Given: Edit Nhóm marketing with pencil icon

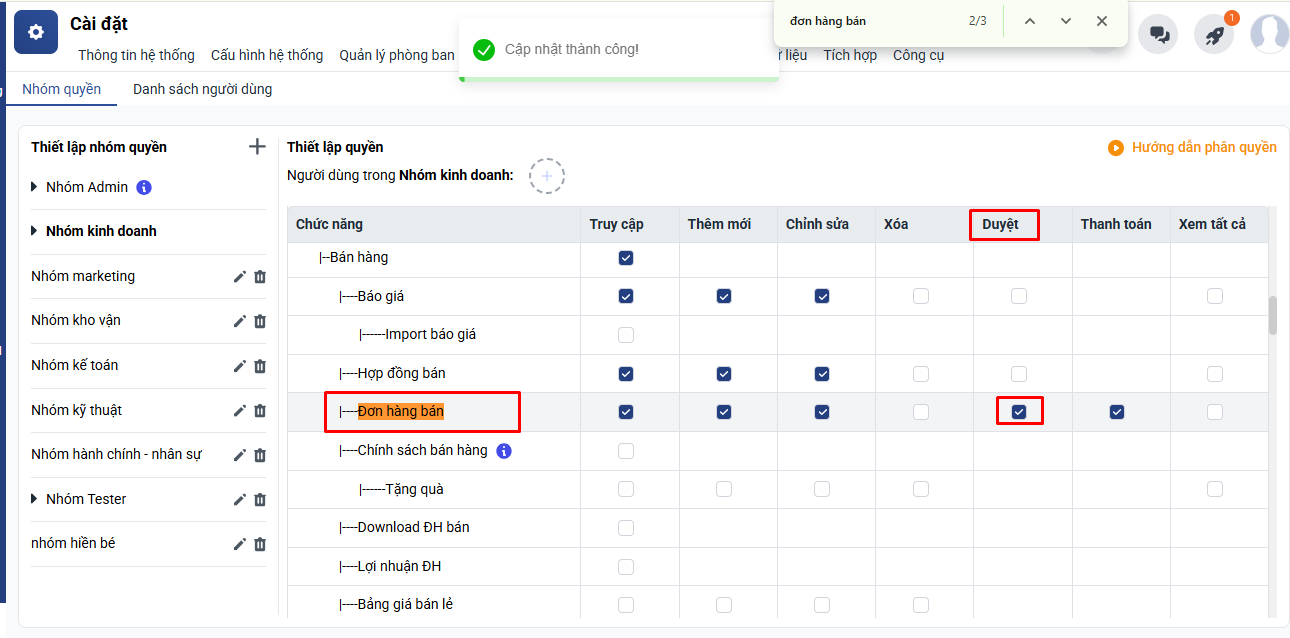Looking at the screenshot, I should [239, 277].
